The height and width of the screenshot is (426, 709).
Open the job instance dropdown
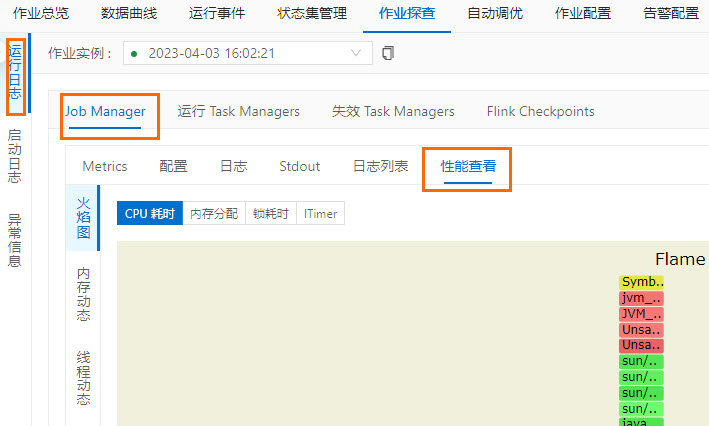[248, 53]
